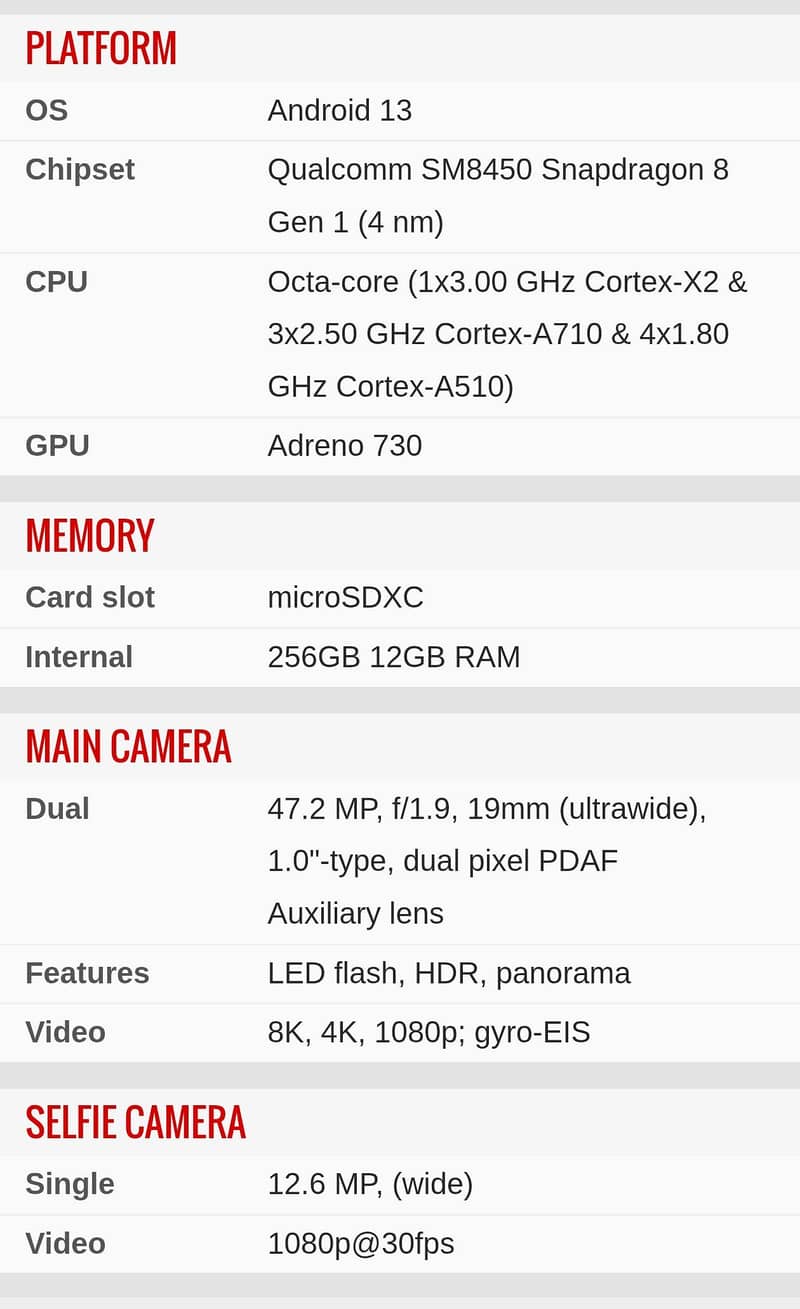Select the MEMORY section header

(x=90, y=536)
